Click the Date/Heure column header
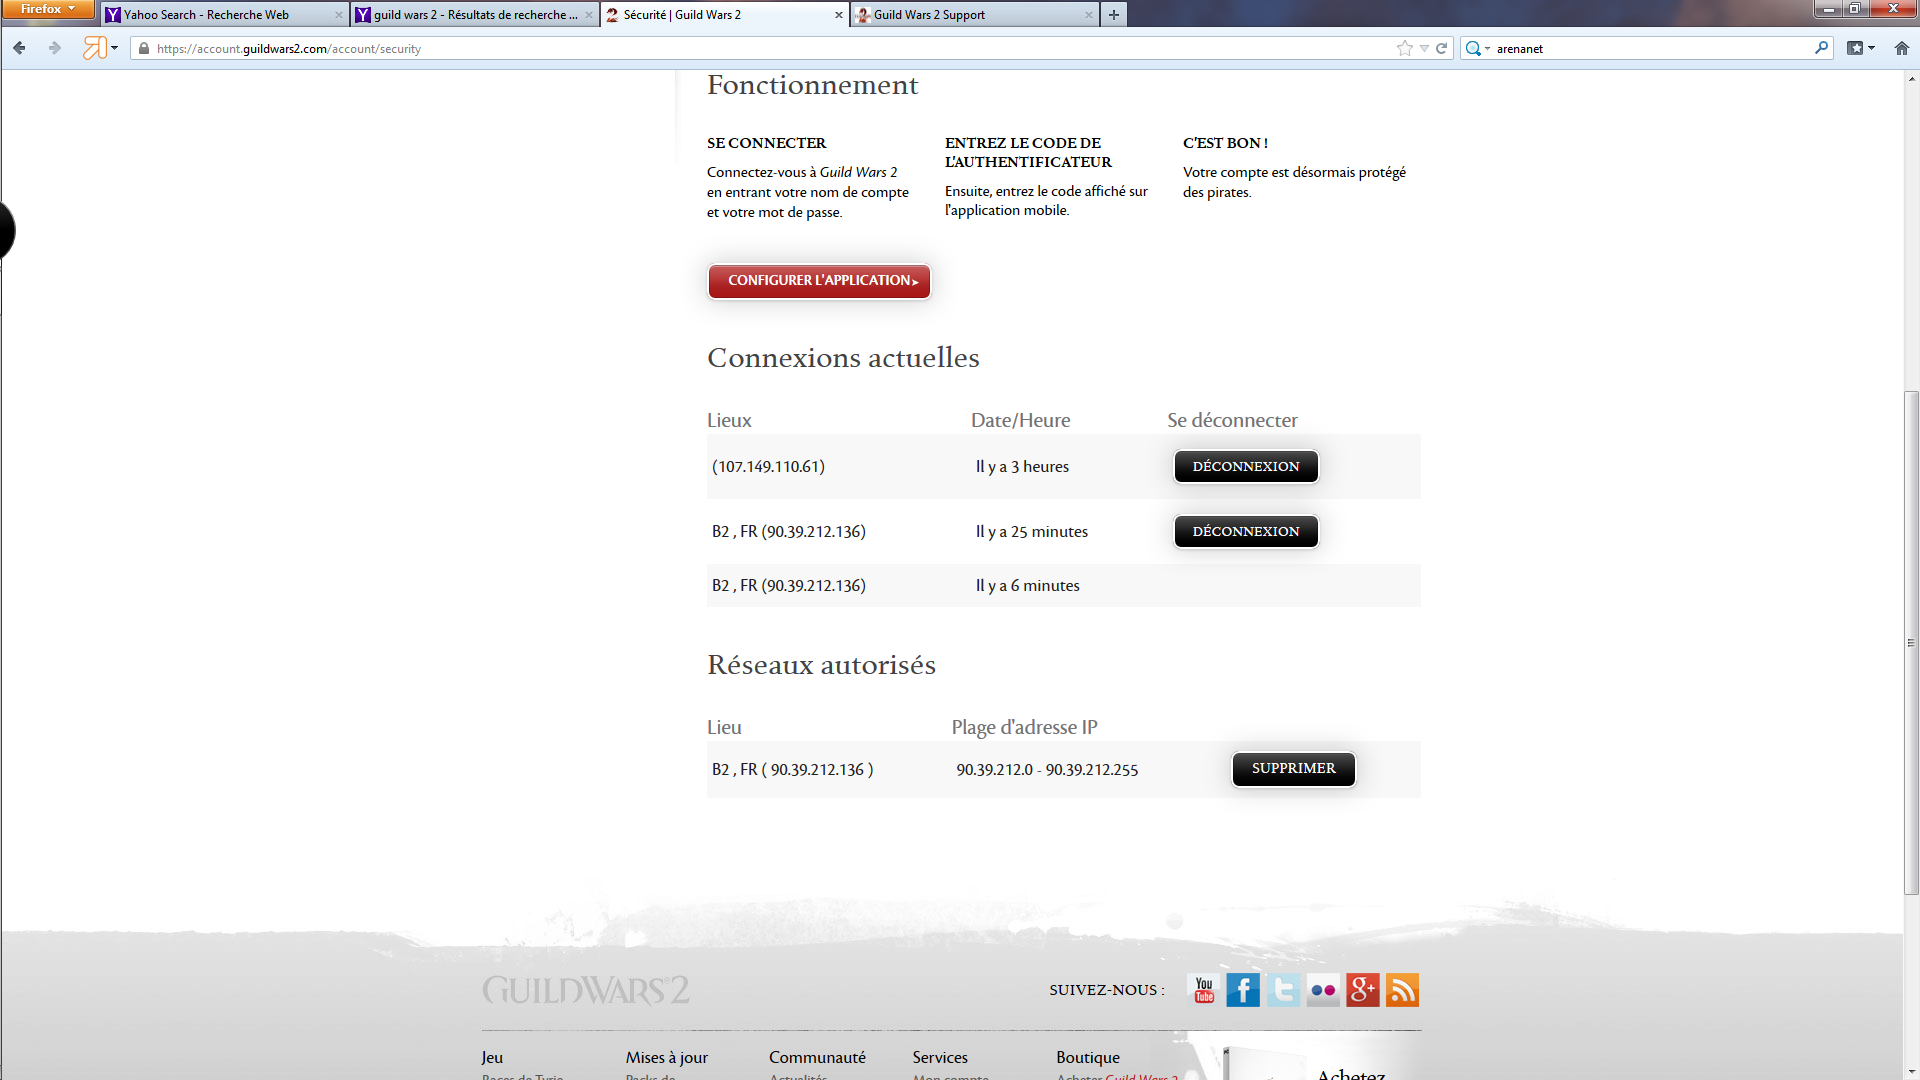 pyautogui.click(x=1020, y=421)
